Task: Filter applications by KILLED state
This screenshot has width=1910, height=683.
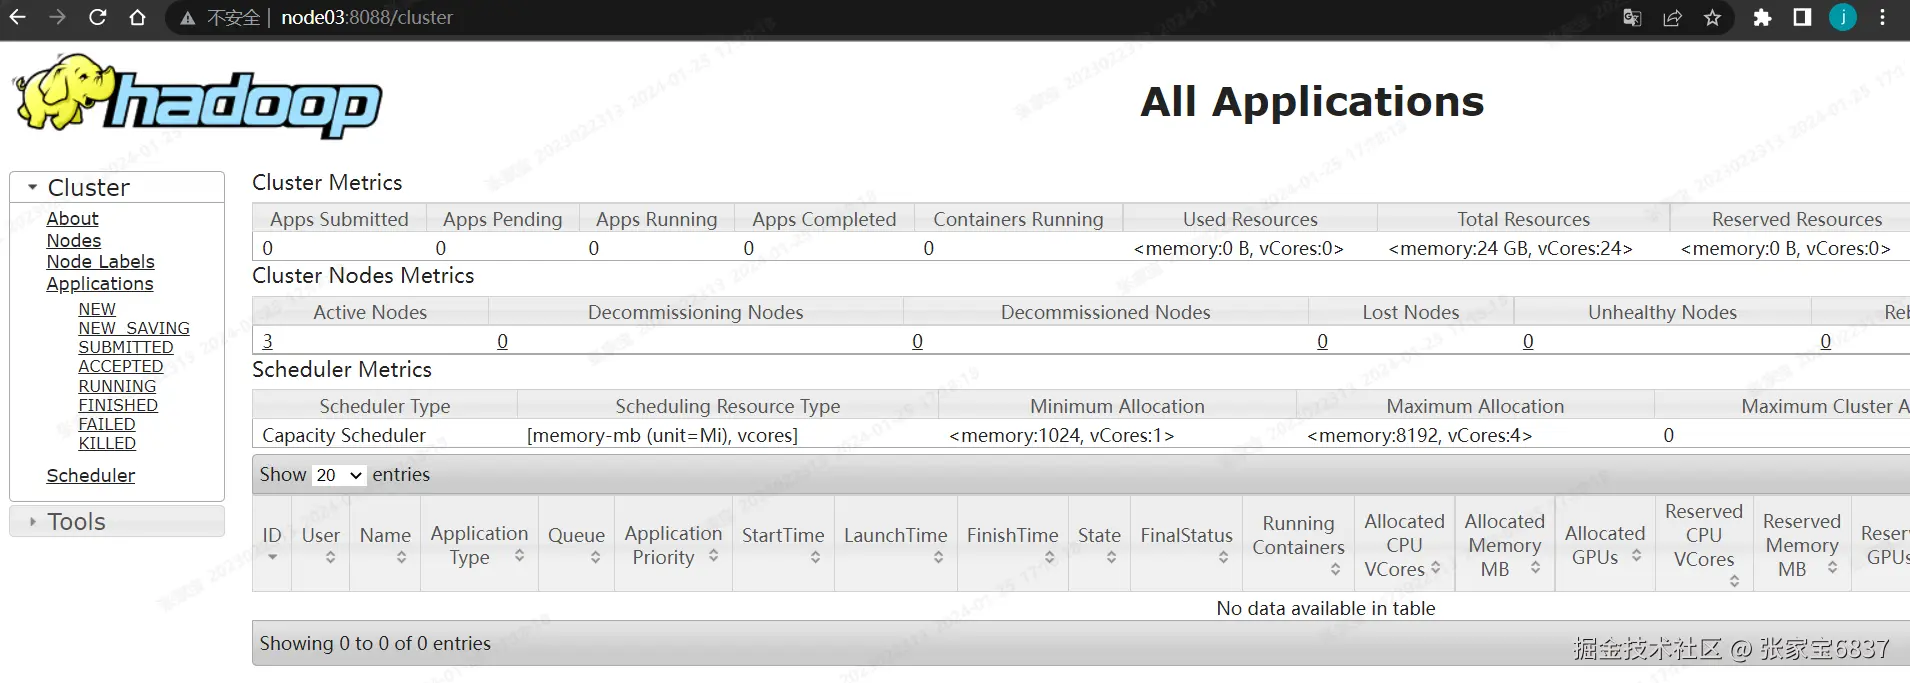Action: [107, 443]
